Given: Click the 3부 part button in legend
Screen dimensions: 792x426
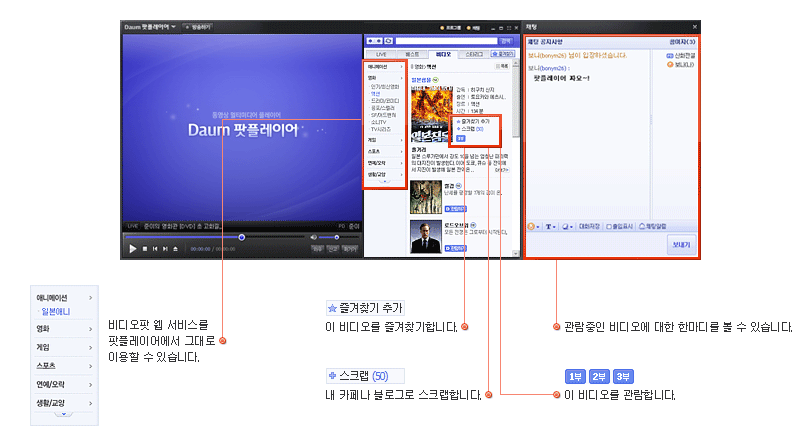Looking at the screenshot, I should pos(623,376).
